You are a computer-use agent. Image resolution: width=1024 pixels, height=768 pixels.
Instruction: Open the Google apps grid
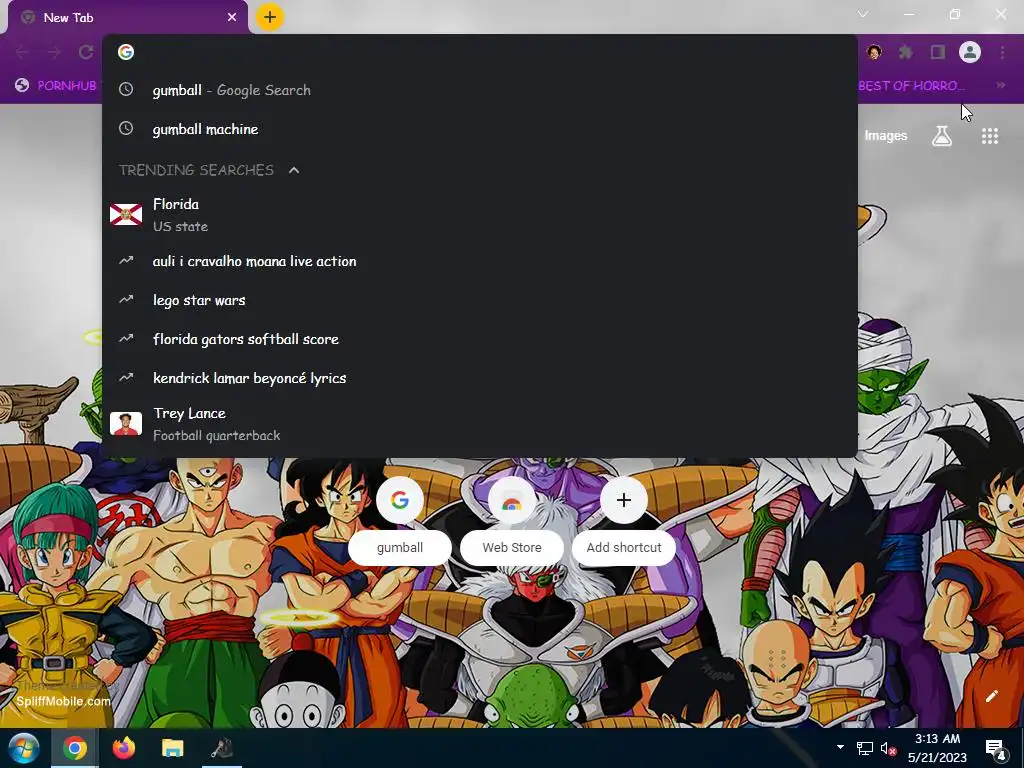990,136
